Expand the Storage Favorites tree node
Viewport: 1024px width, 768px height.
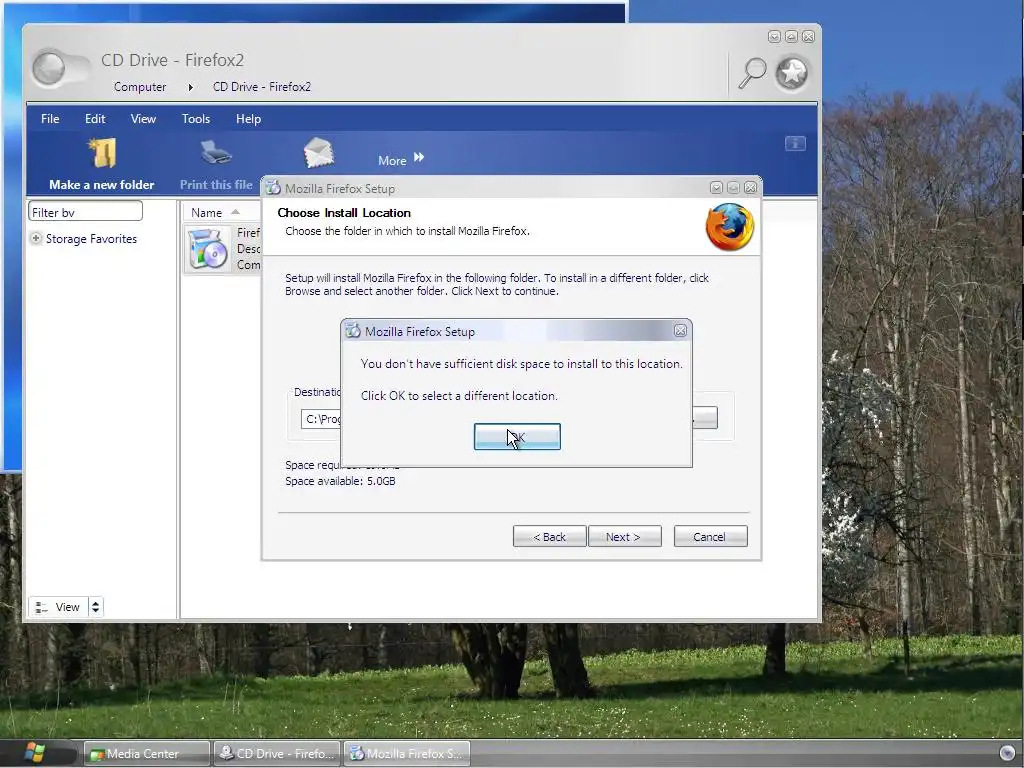(36, 238)
